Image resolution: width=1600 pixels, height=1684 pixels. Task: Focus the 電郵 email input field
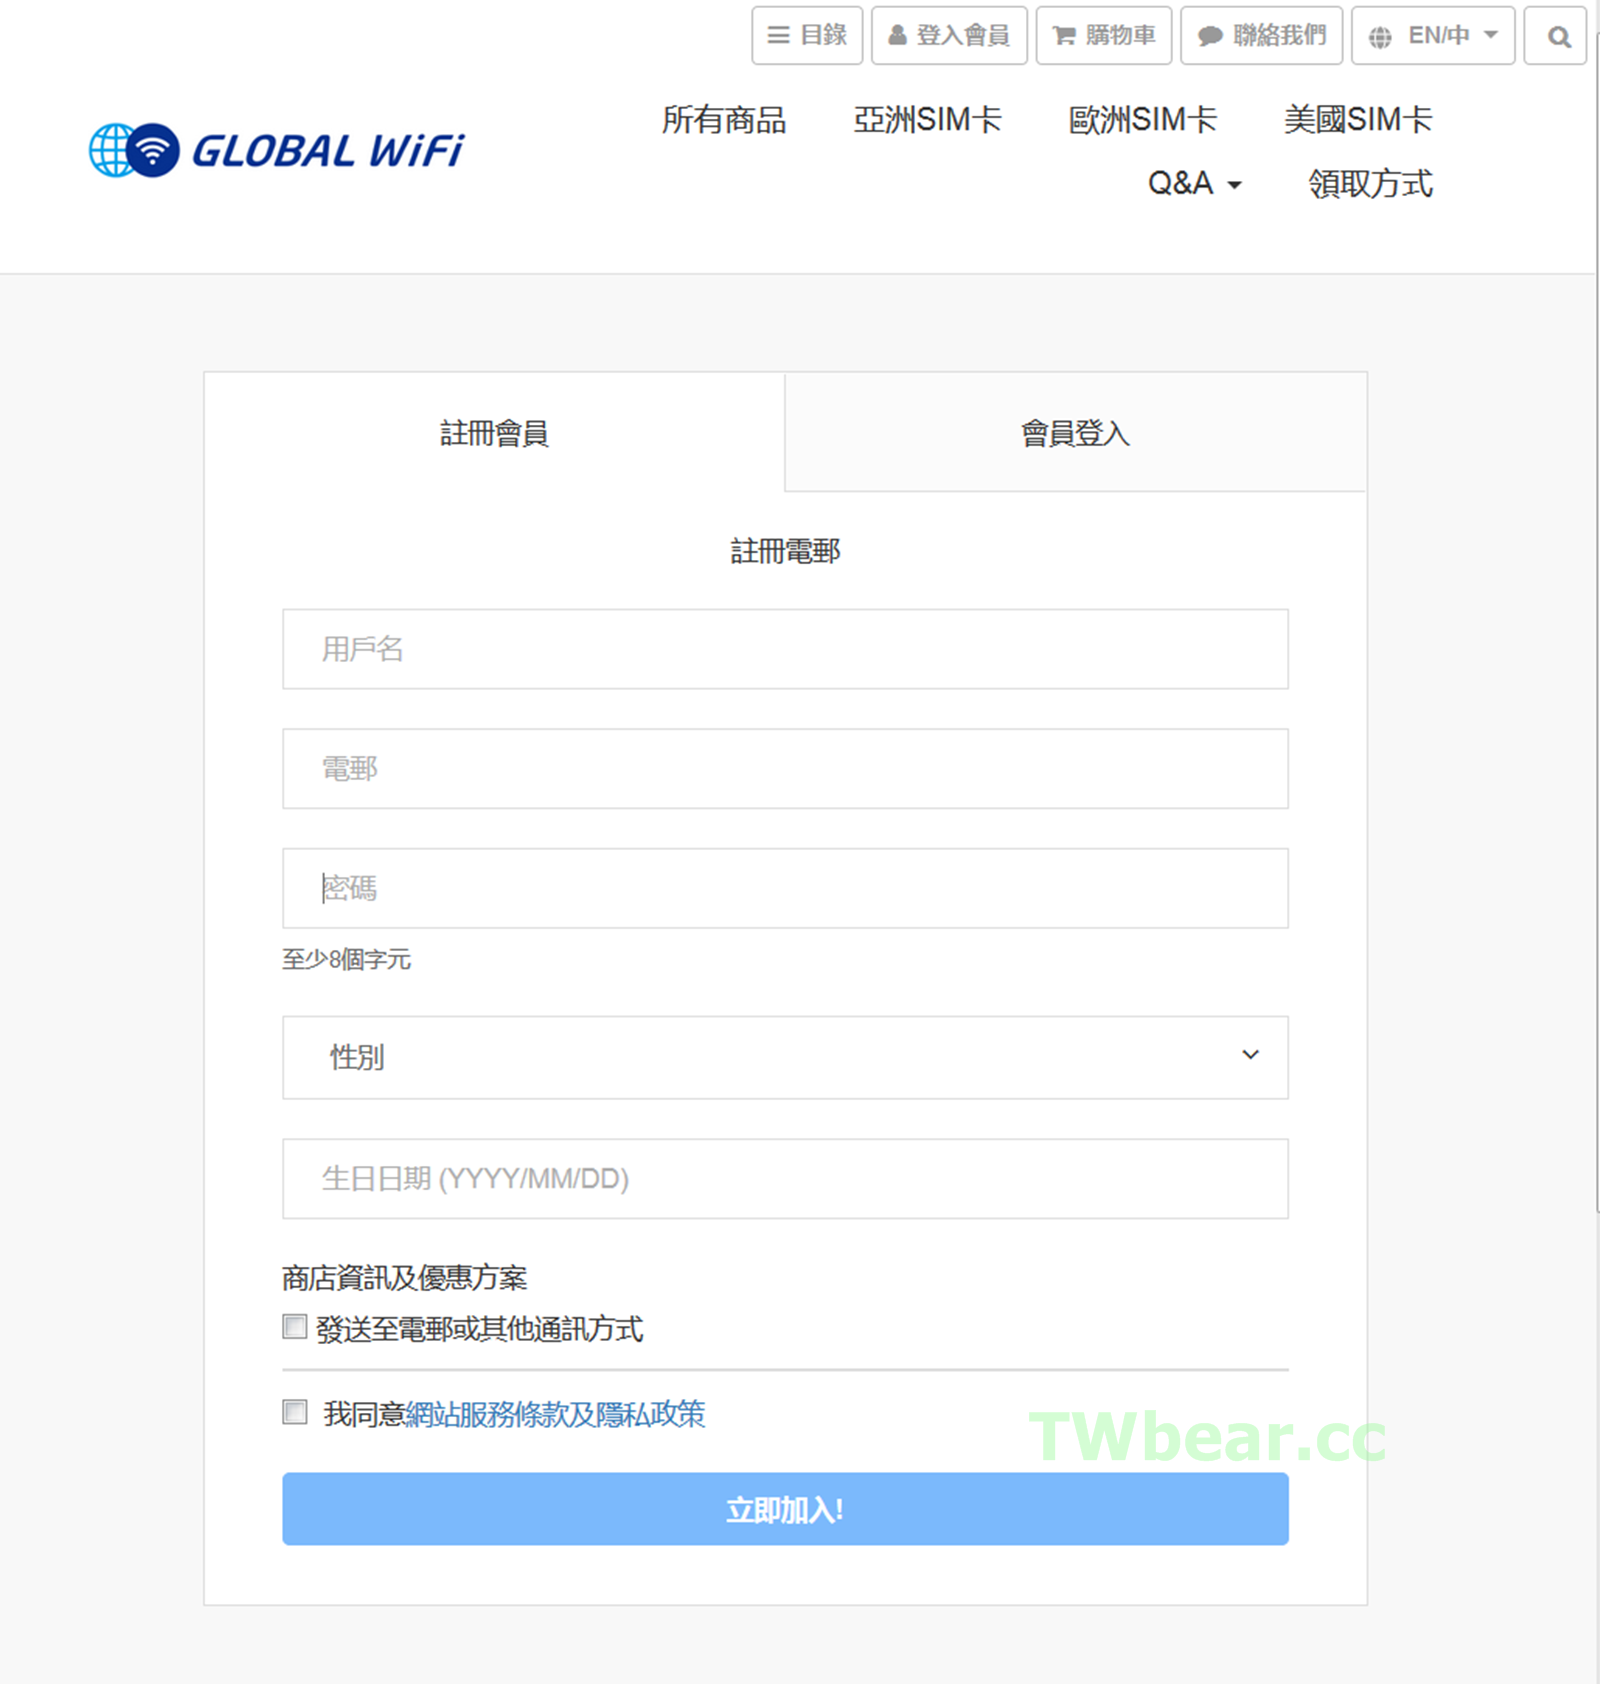785,769
